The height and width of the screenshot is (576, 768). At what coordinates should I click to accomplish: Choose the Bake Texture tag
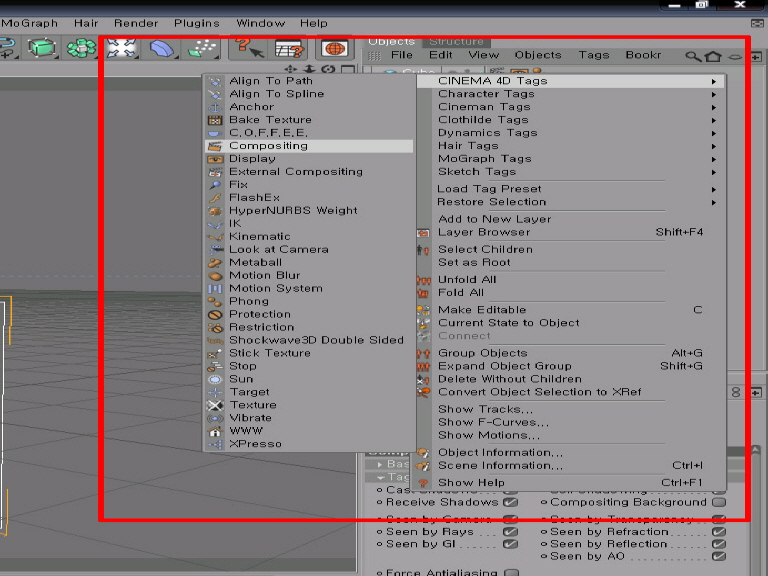tap(309, 120)
